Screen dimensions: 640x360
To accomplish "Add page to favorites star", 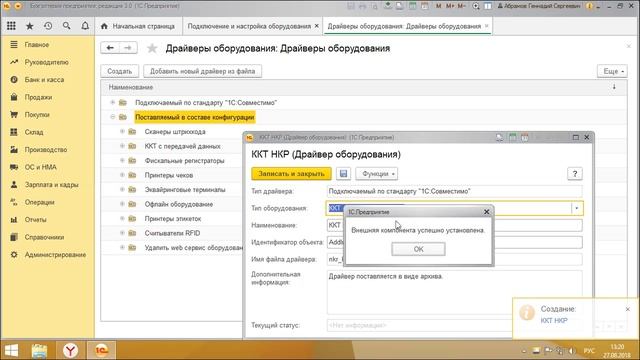I will point(152,49).
